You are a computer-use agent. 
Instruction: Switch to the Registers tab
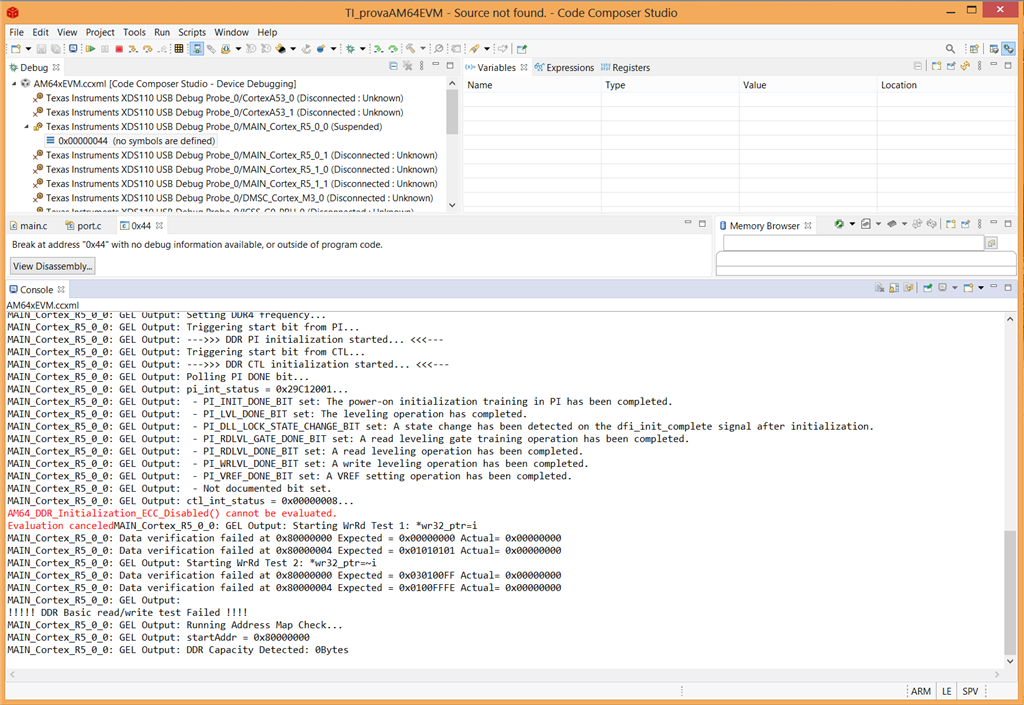point(625,67)
